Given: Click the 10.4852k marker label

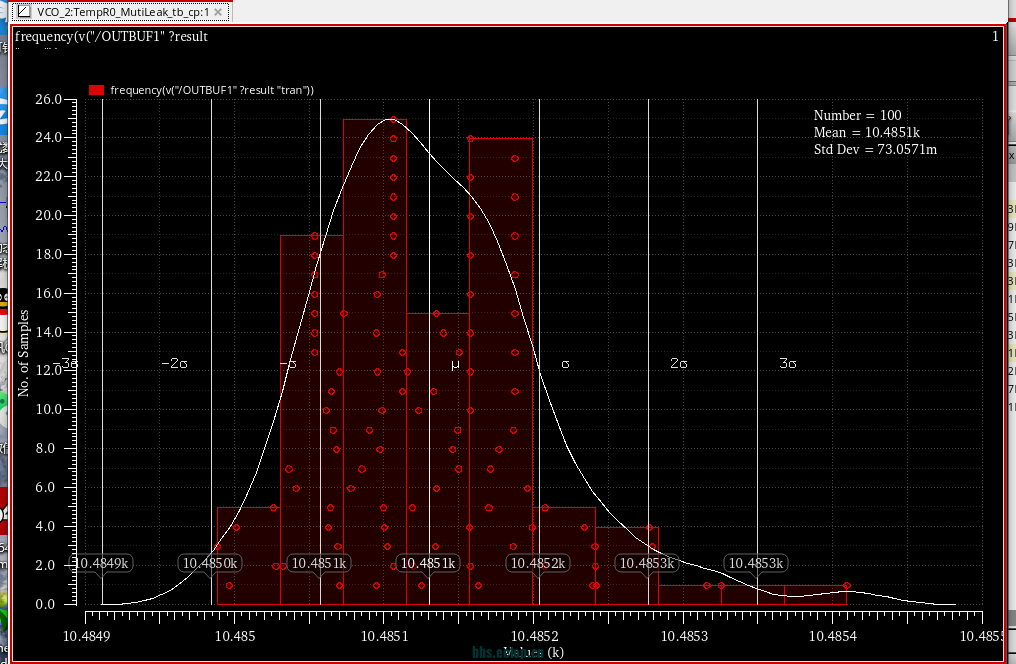Looking at the screenshot, I should click(538, 564).
